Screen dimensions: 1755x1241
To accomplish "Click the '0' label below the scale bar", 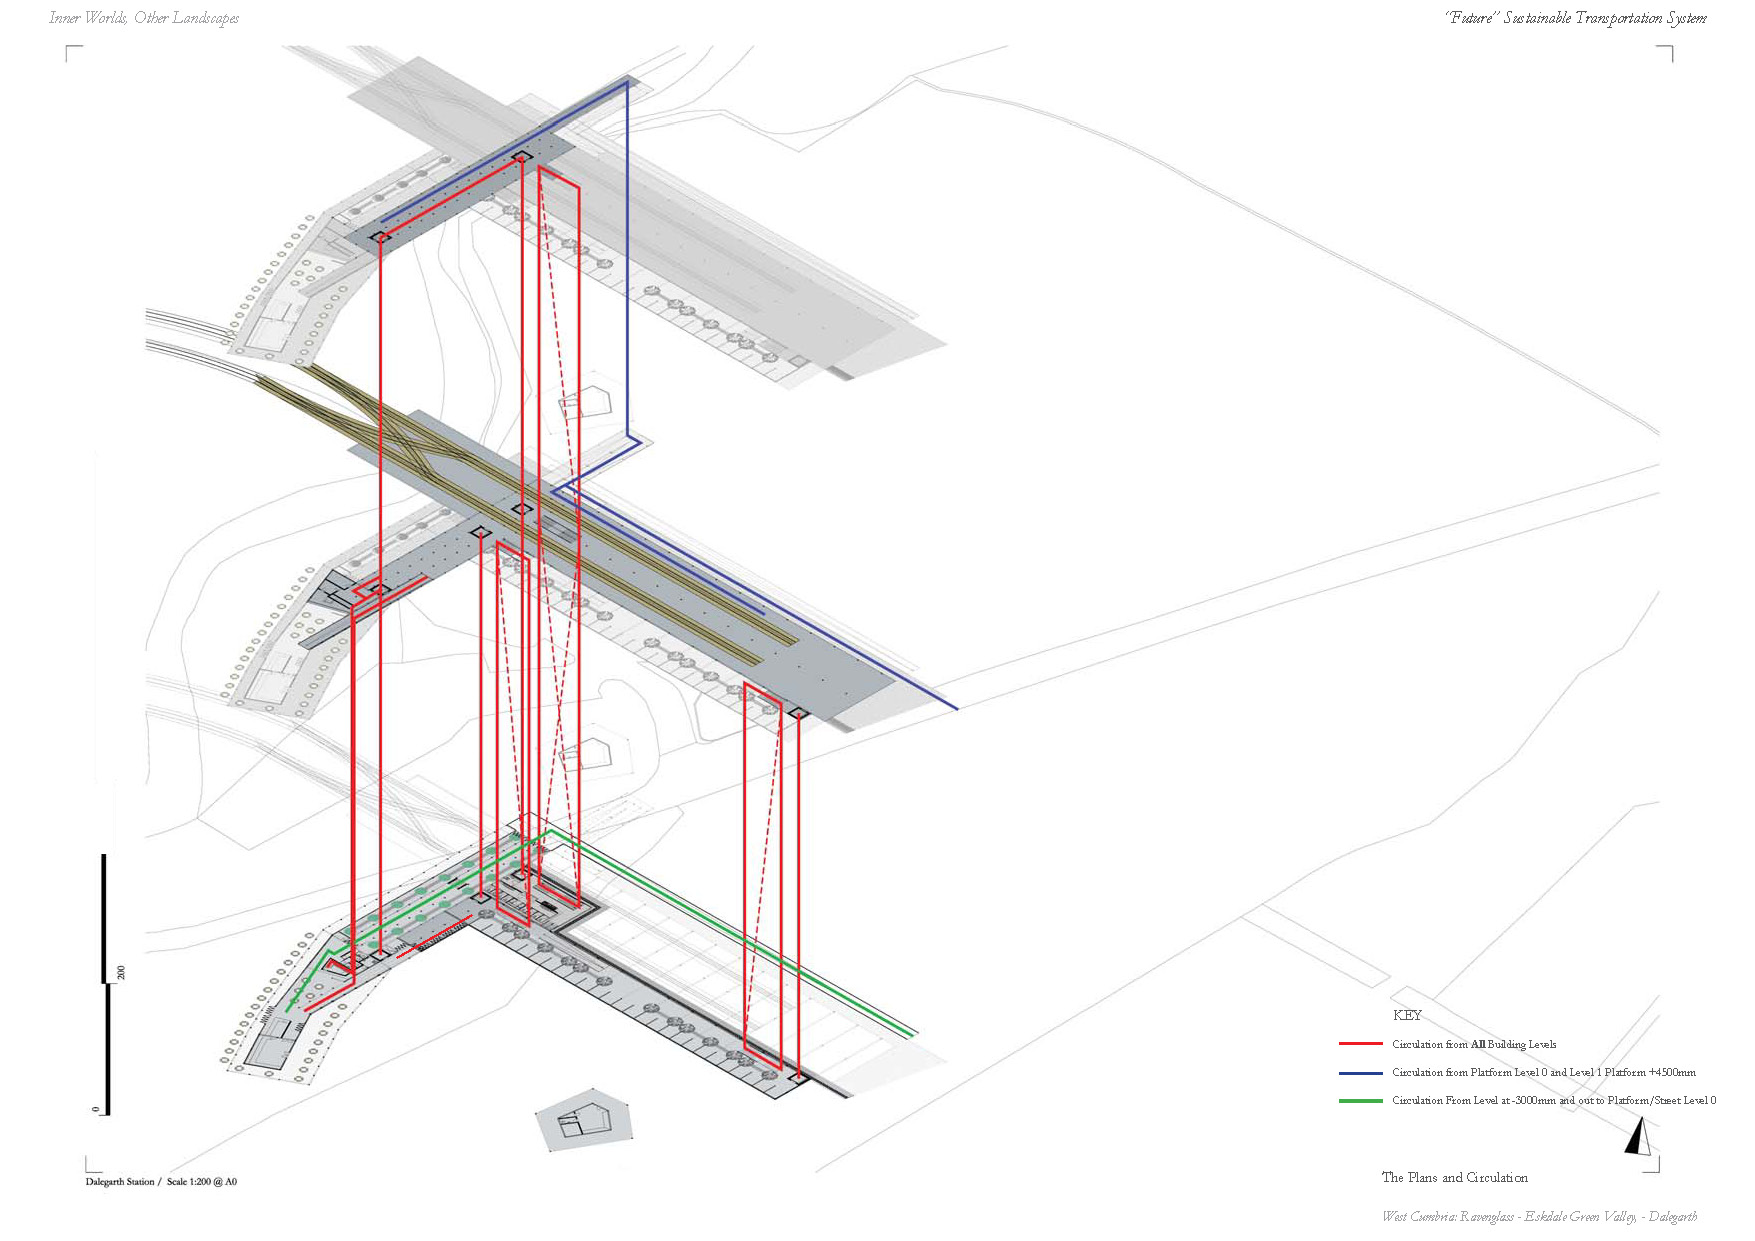I will click(96, 1109).
